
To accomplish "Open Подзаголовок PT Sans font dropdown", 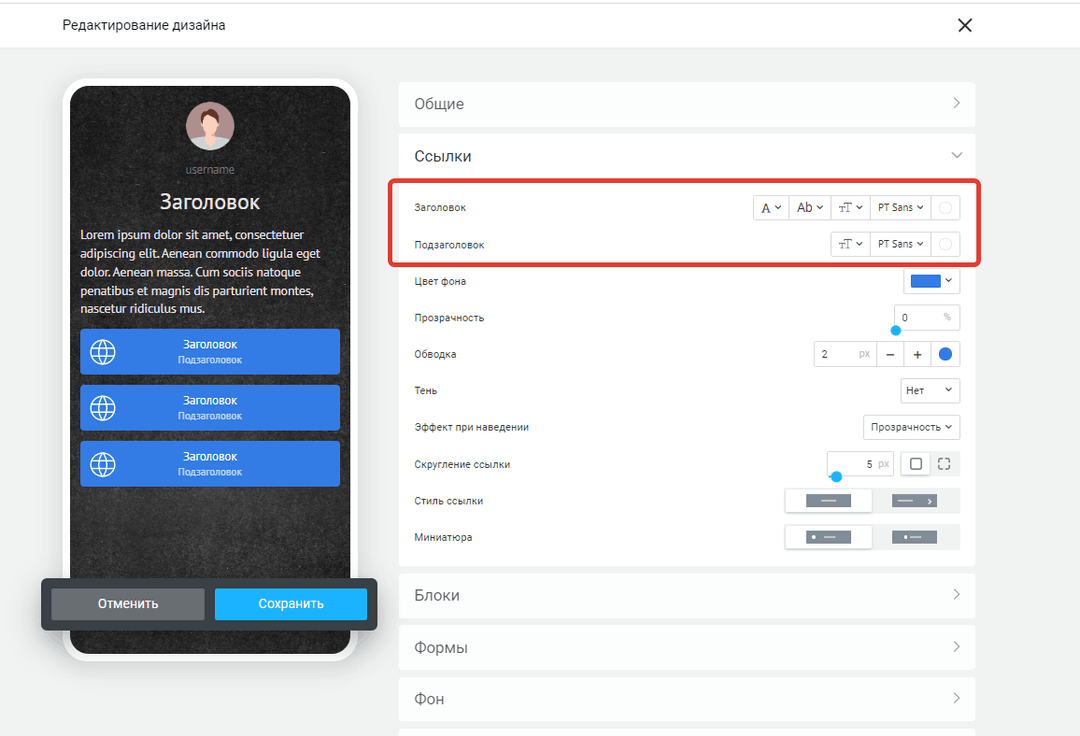I will [x=900, y=244].
